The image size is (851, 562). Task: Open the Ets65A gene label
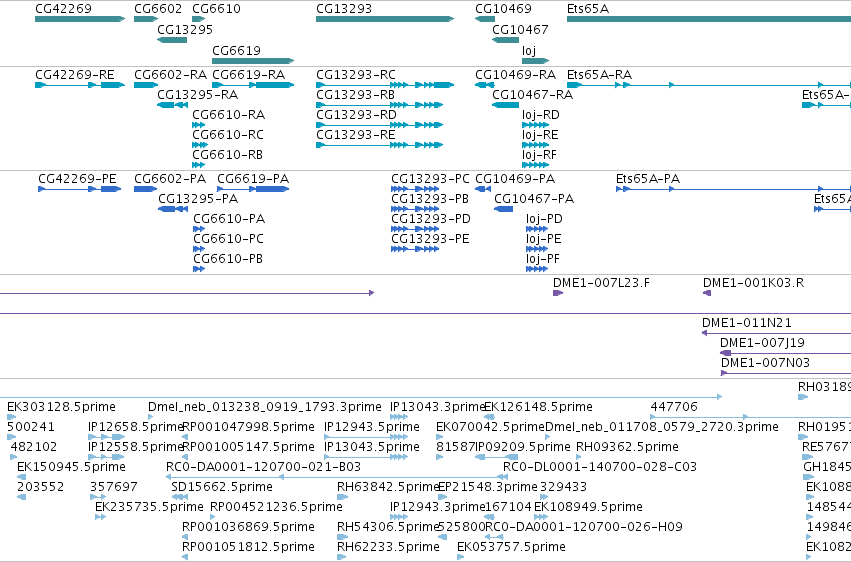point(588,9)
